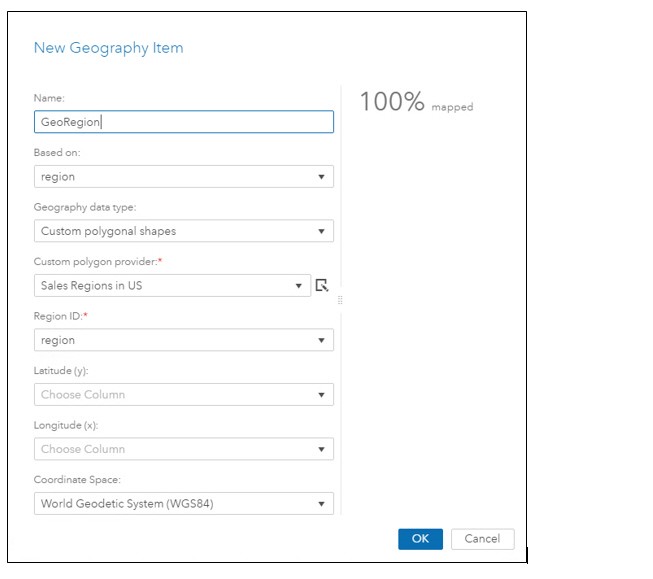
Task: Open the Latitude (y) Choose Column dropdown
Action: (x=184, y=394)
